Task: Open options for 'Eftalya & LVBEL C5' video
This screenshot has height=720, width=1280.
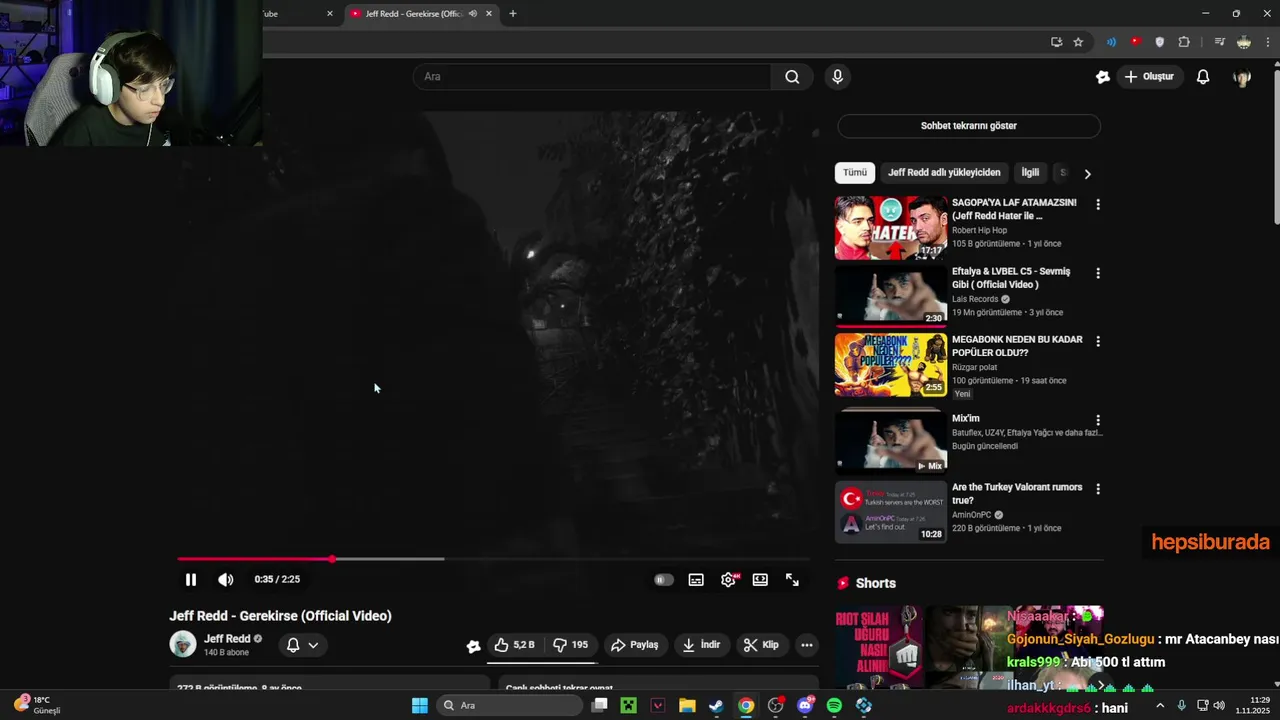Action: click(1098, 273)
